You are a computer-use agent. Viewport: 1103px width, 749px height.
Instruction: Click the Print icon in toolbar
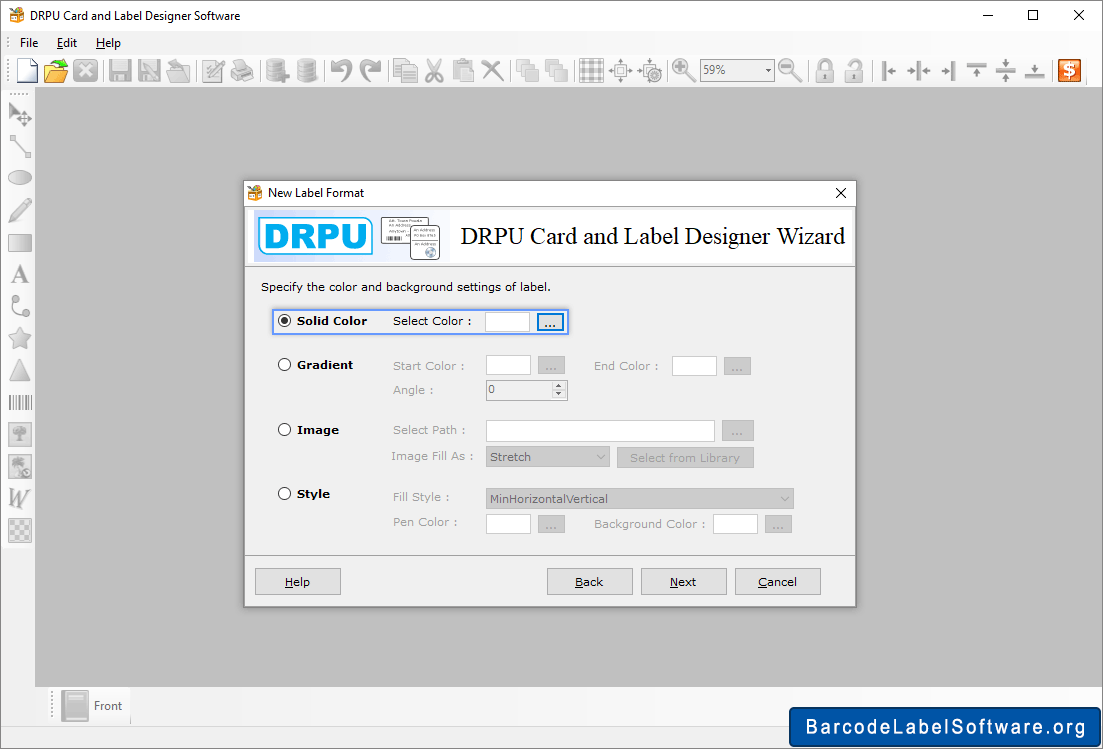point(242,70)
